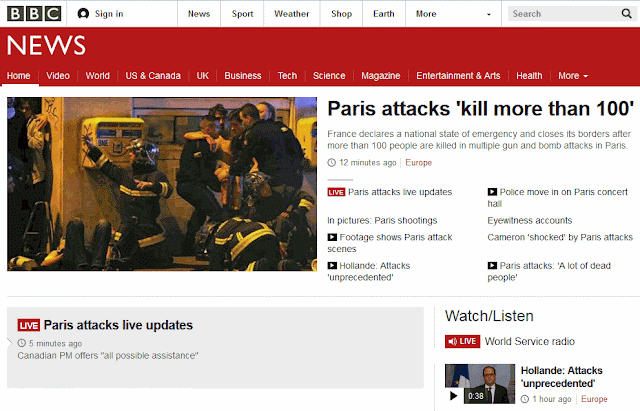Select the Science tab
Image resolution: width=640 pixels, height=411 pixels.
pos(329,76)
